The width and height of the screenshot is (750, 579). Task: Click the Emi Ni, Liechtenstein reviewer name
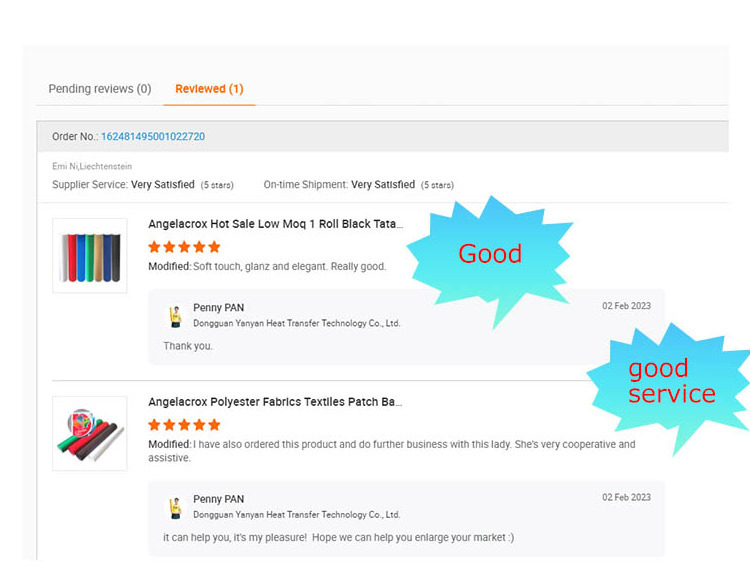(x=92, y=166)
